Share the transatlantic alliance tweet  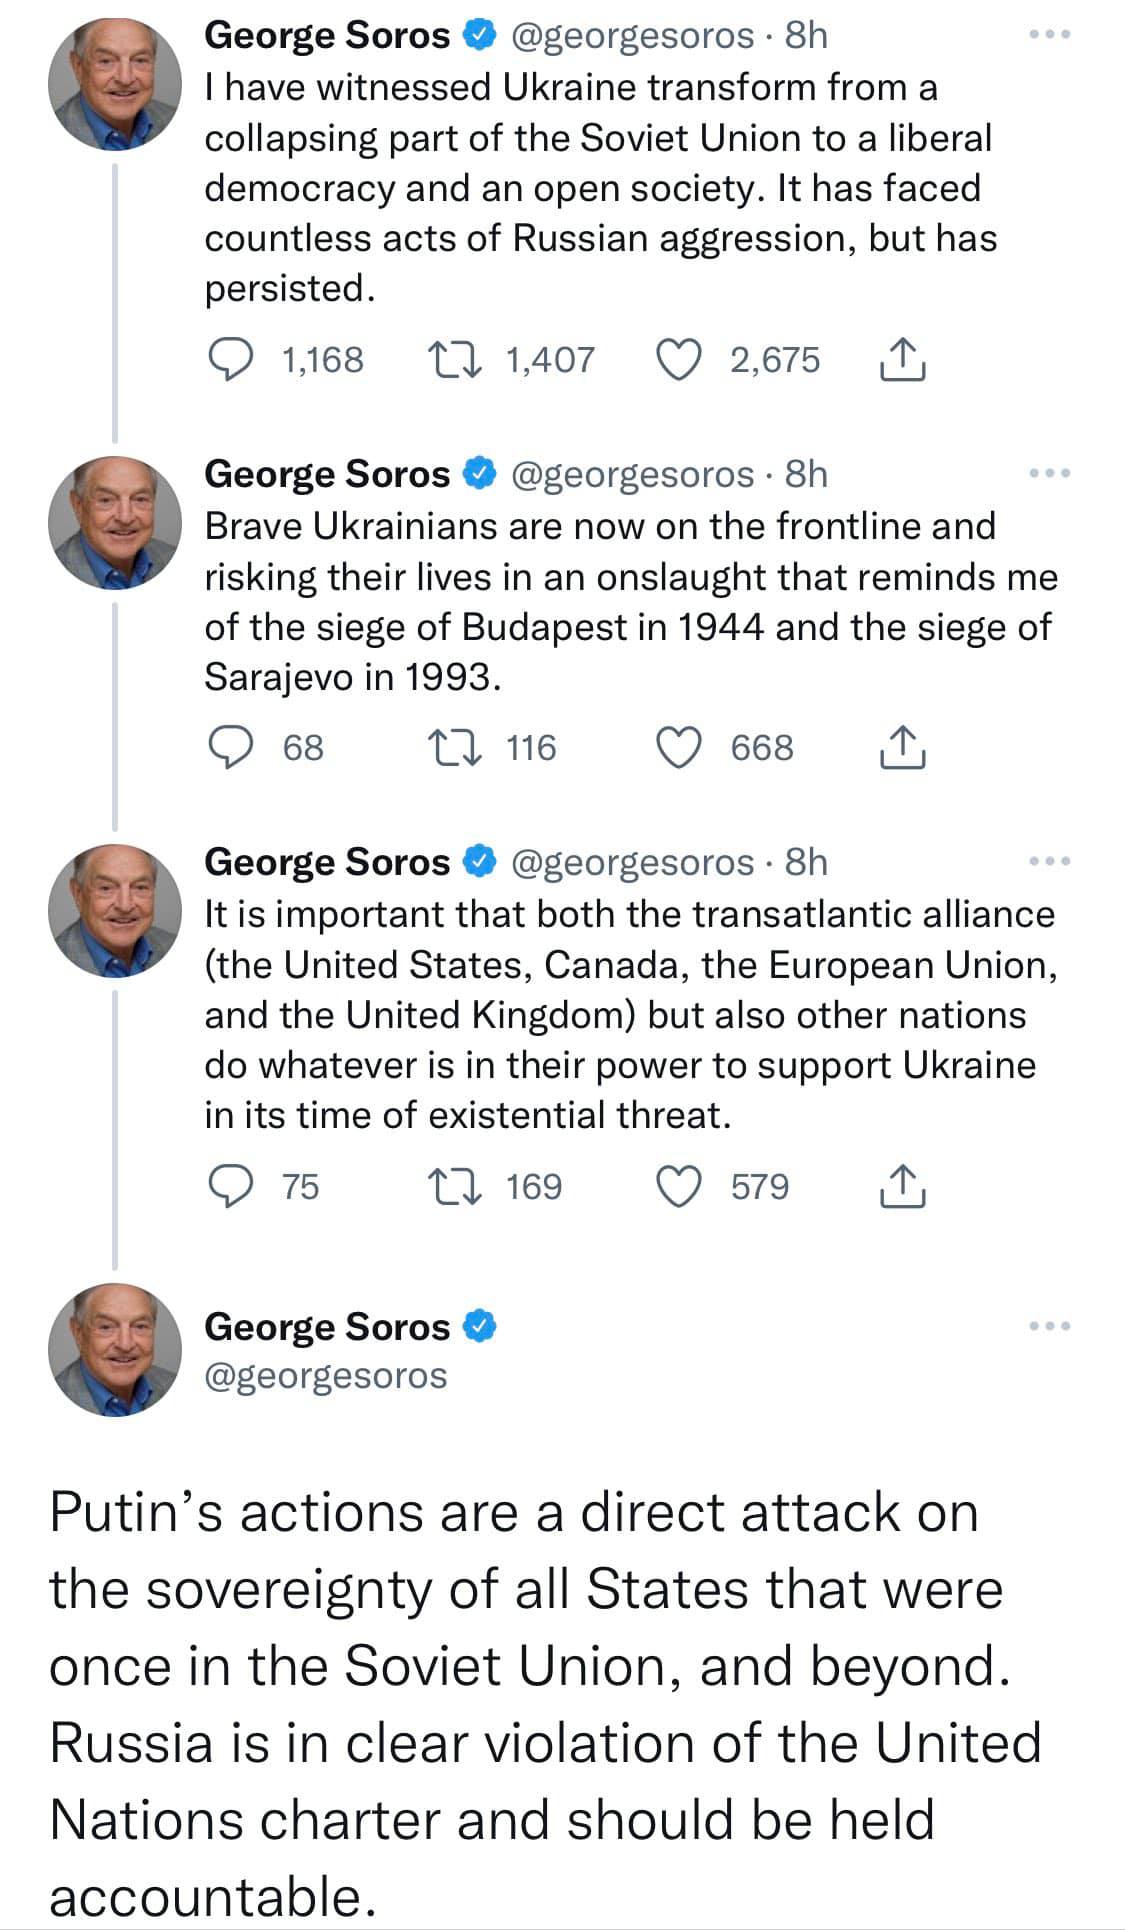(901, 1187)
